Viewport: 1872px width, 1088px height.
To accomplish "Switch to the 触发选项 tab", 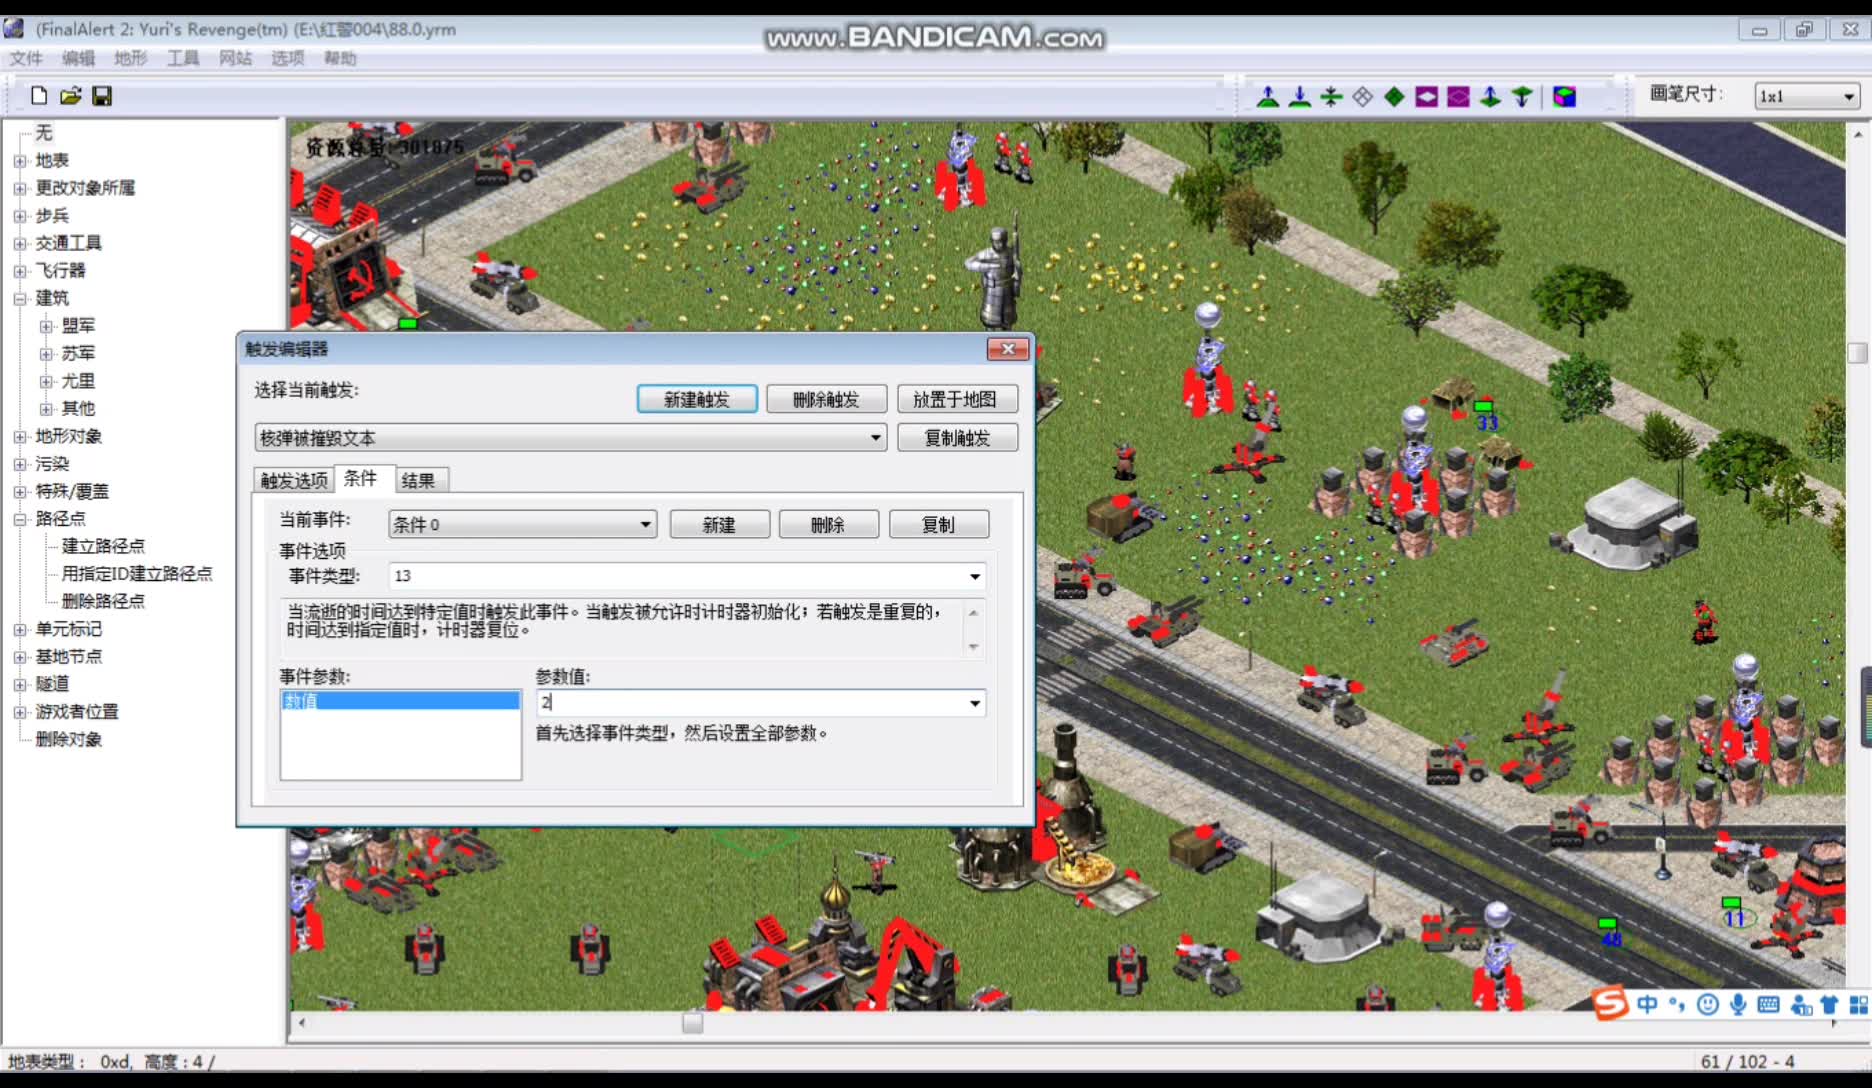I will (294, 480).
